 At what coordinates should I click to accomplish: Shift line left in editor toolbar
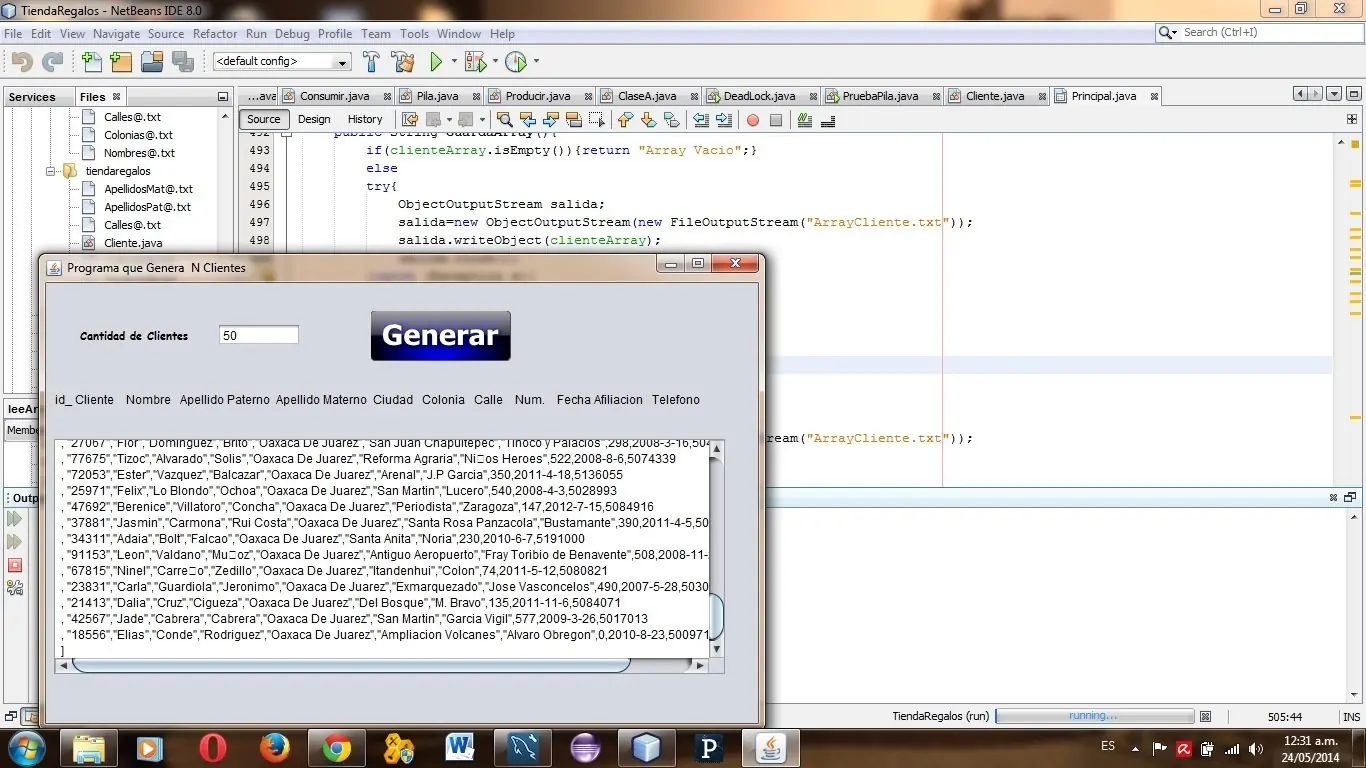pyautogui.click(x=701, y=120)
